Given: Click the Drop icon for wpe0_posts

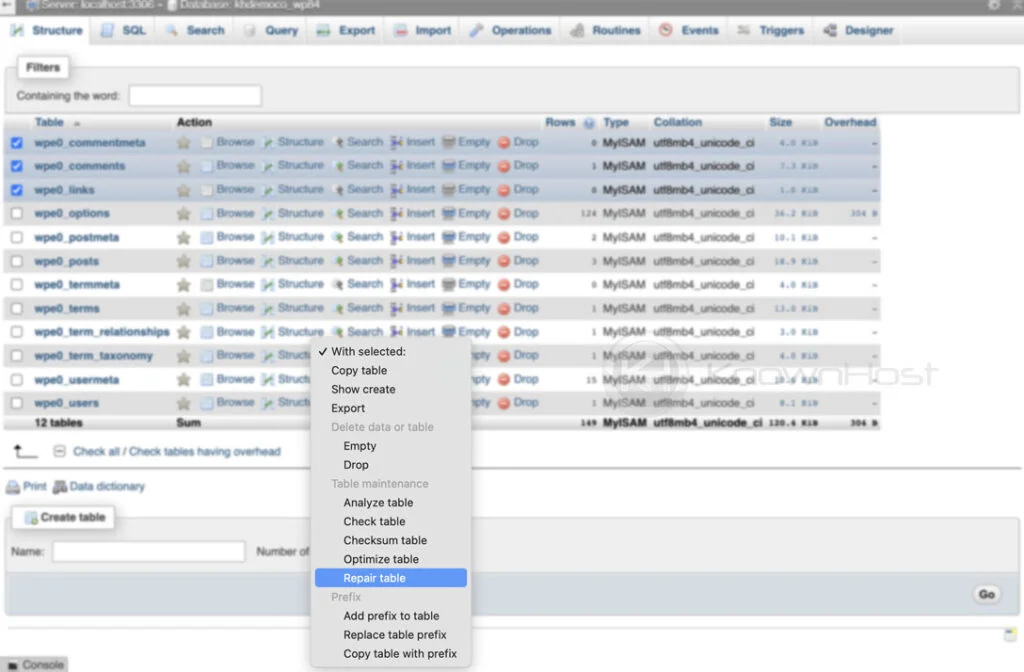Looking at the screenshot, I should pyautogui.click(x=504, y=261).
